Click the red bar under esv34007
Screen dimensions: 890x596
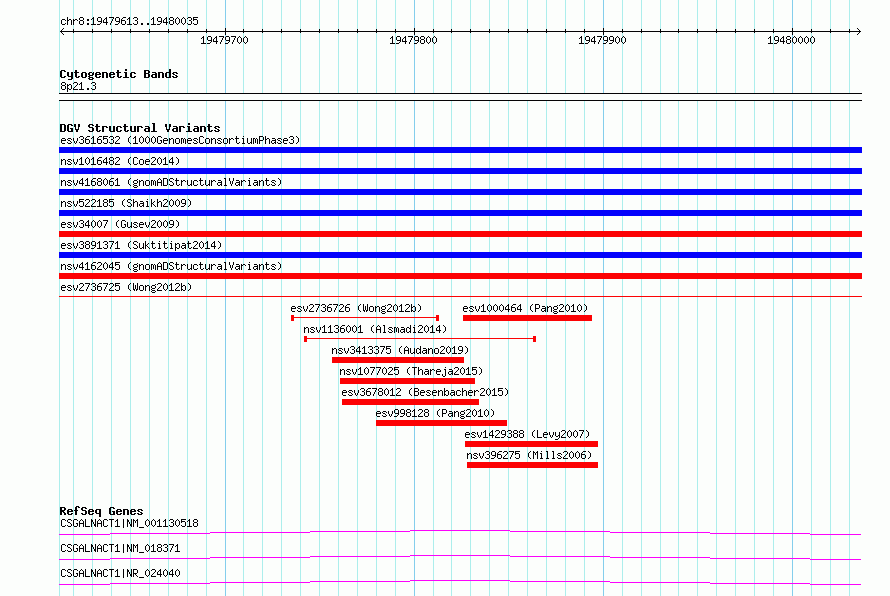pos(460,234)
